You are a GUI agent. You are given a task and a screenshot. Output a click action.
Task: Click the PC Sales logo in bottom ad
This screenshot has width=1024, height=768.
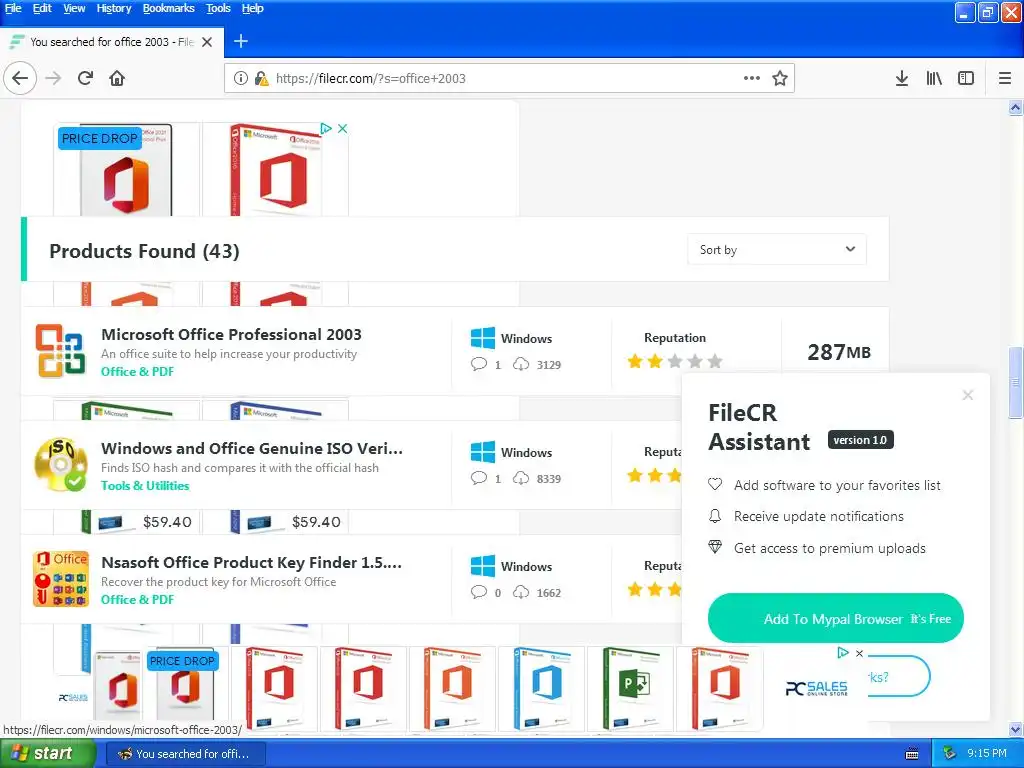[816, 688]
